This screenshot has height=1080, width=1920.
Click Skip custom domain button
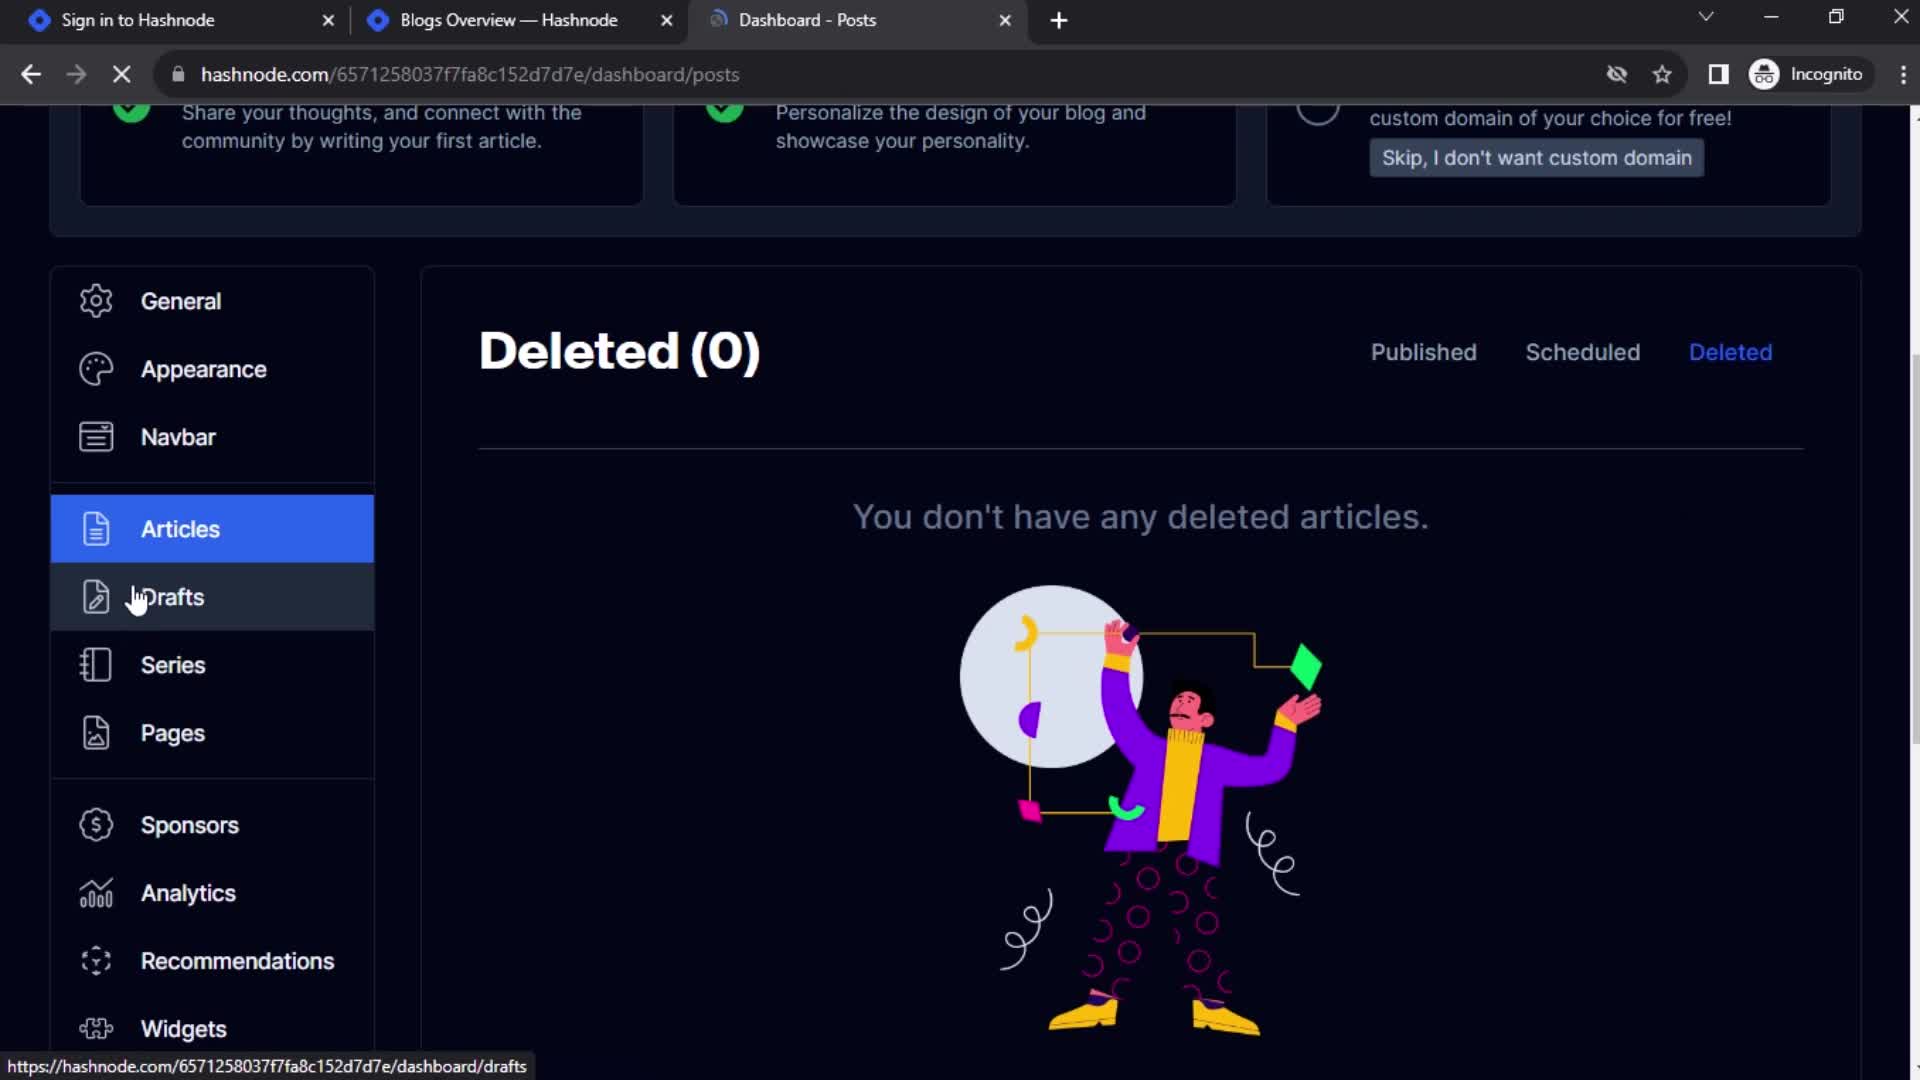click(1536, 157)
